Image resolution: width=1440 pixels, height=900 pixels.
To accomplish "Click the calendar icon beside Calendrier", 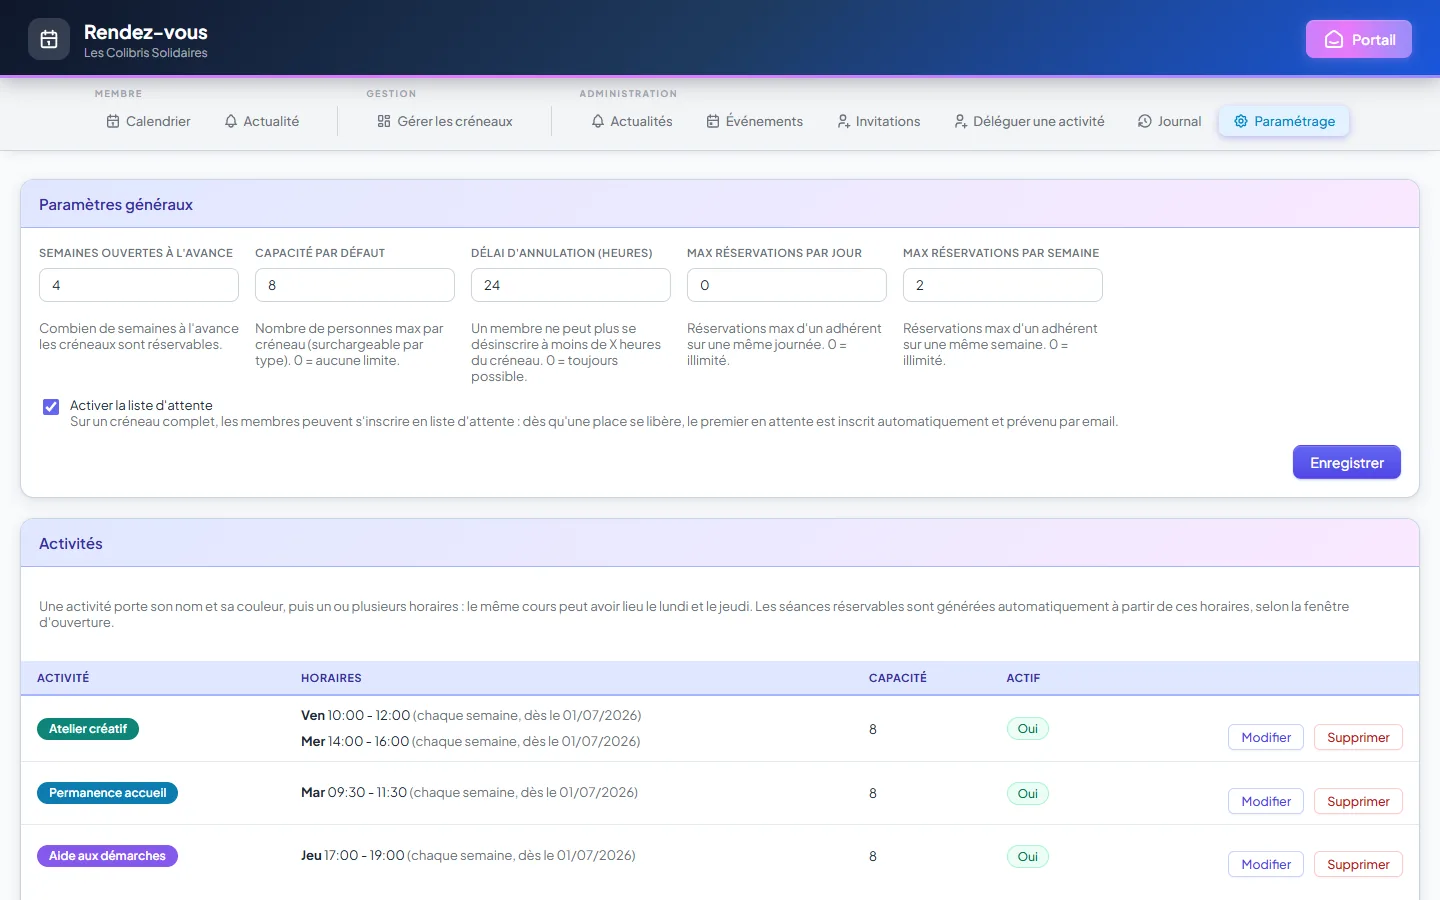I will coord(113,121).
